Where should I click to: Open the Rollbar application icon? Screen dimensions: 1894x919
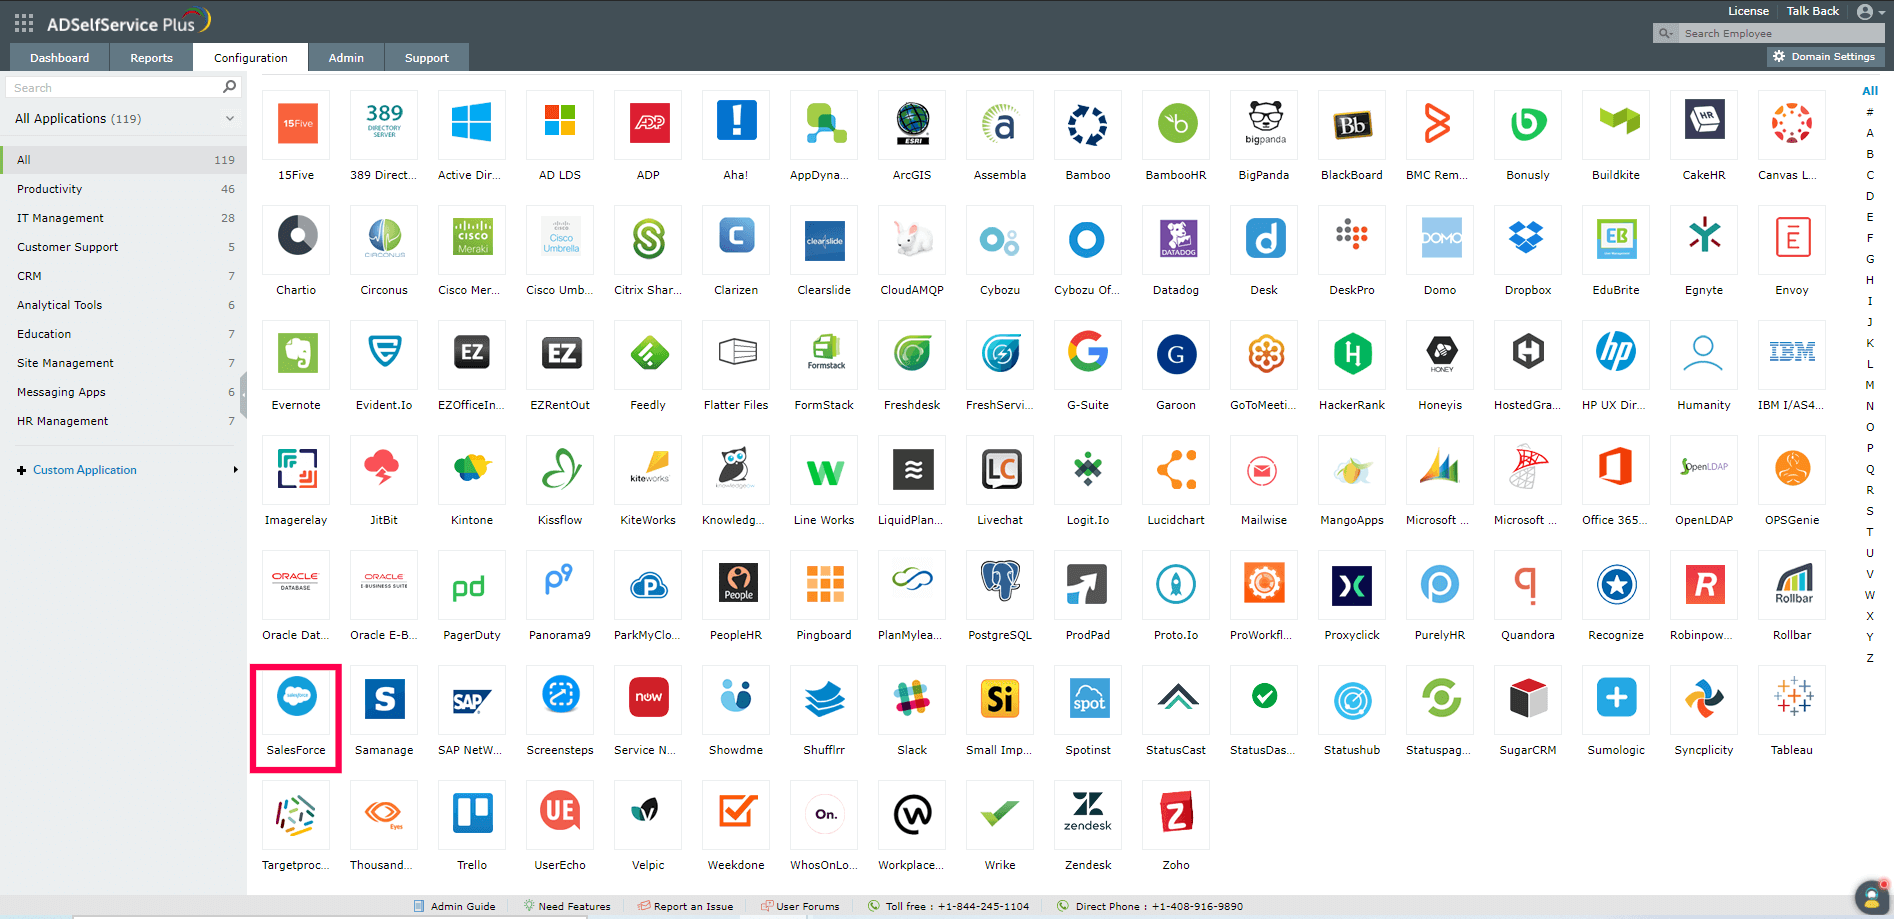coord(1792,583)
